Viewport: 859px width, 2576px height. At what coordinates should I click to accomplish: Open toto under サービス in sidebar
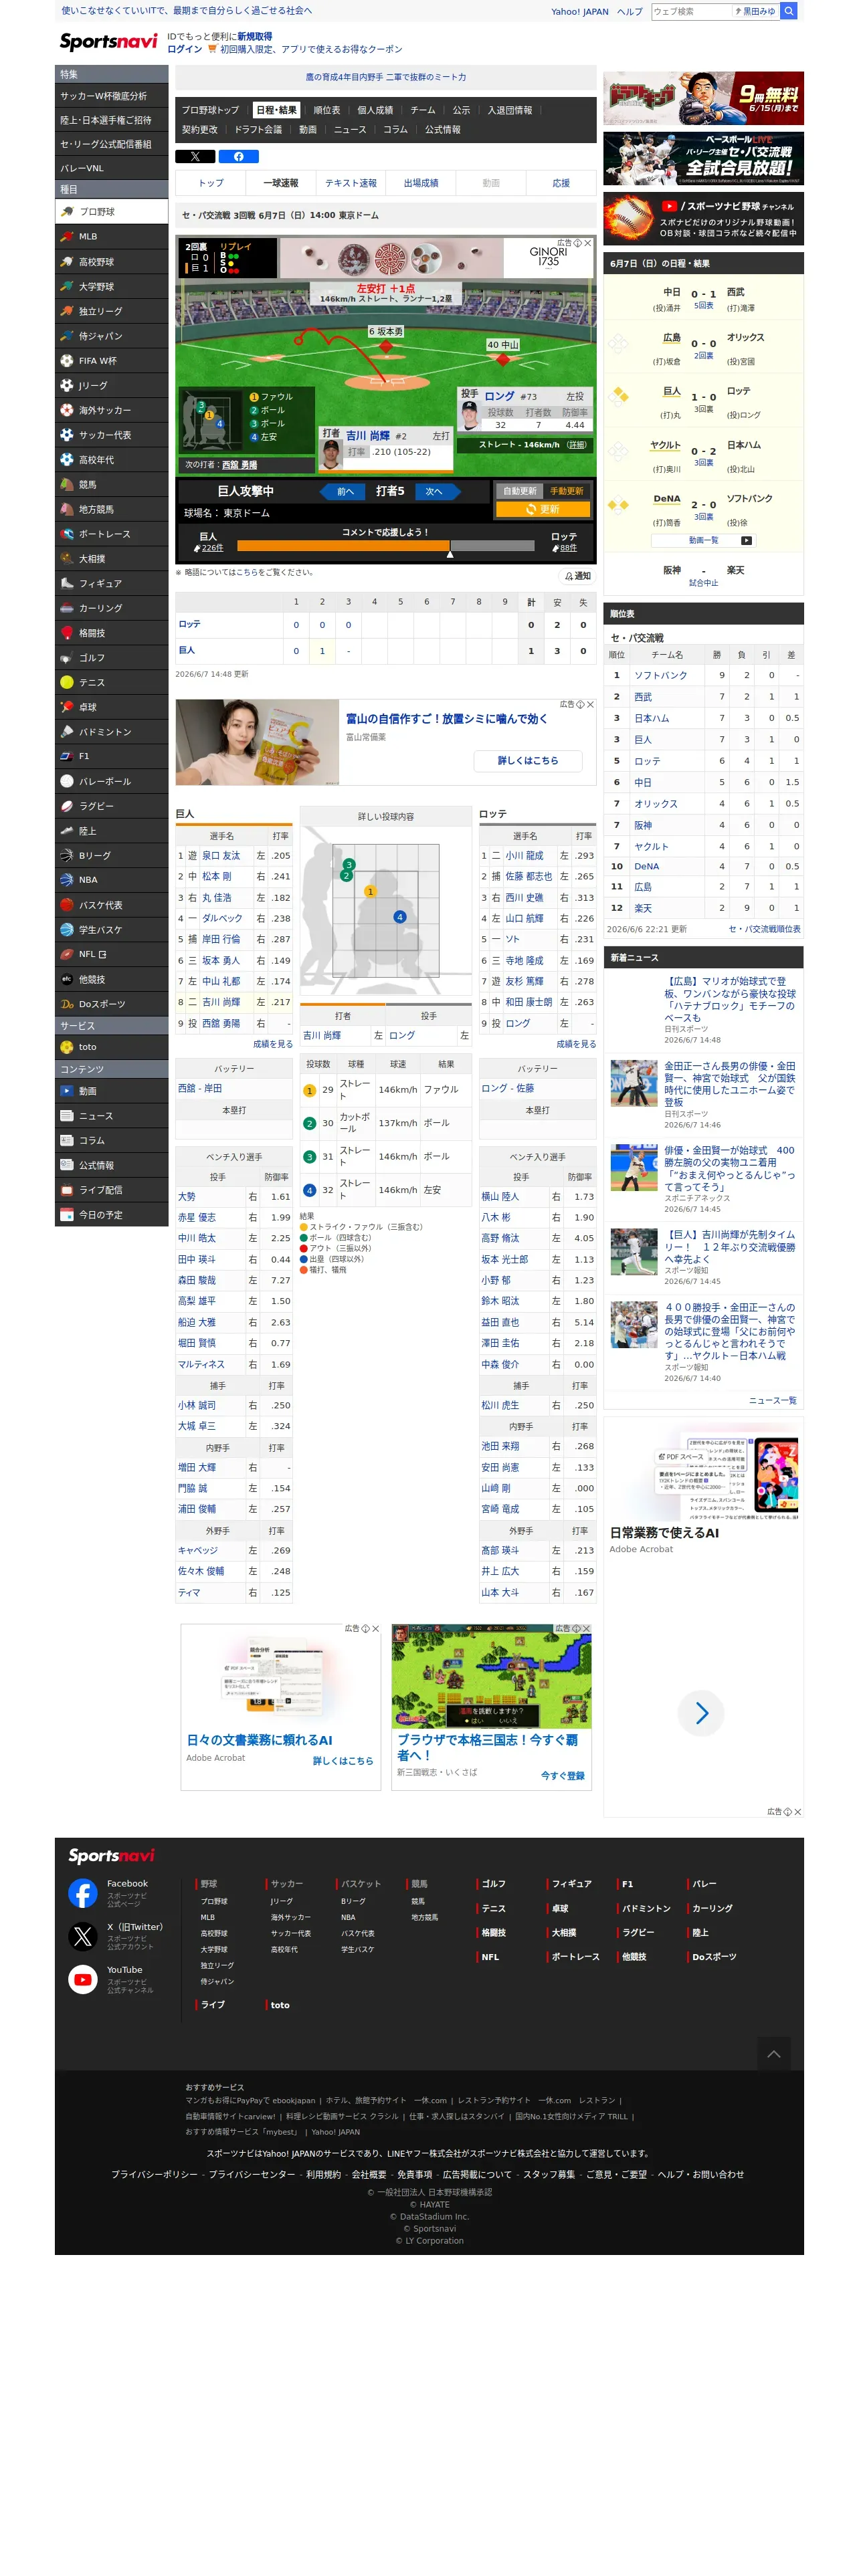[x=111, y=1047]
